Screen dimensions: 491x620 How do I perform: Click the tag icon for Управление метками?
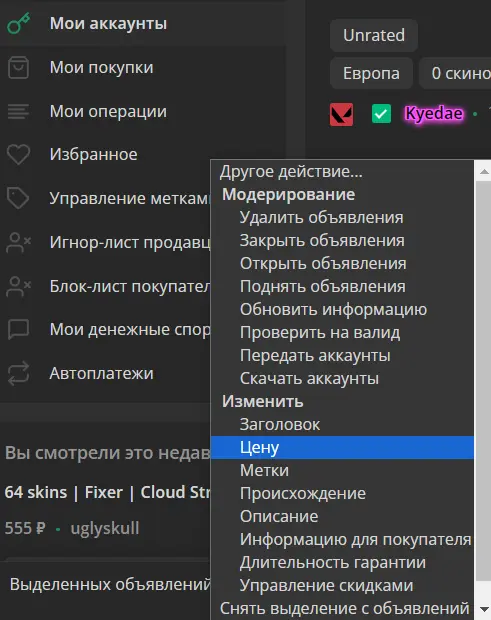coord(18,198)
